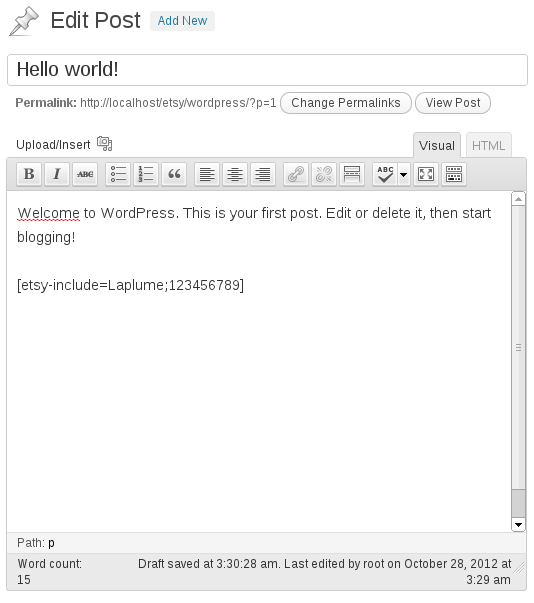The height and width of the screenshot is (603, 534).
Task: Insert an unordered bullet list
Action: 118,174
